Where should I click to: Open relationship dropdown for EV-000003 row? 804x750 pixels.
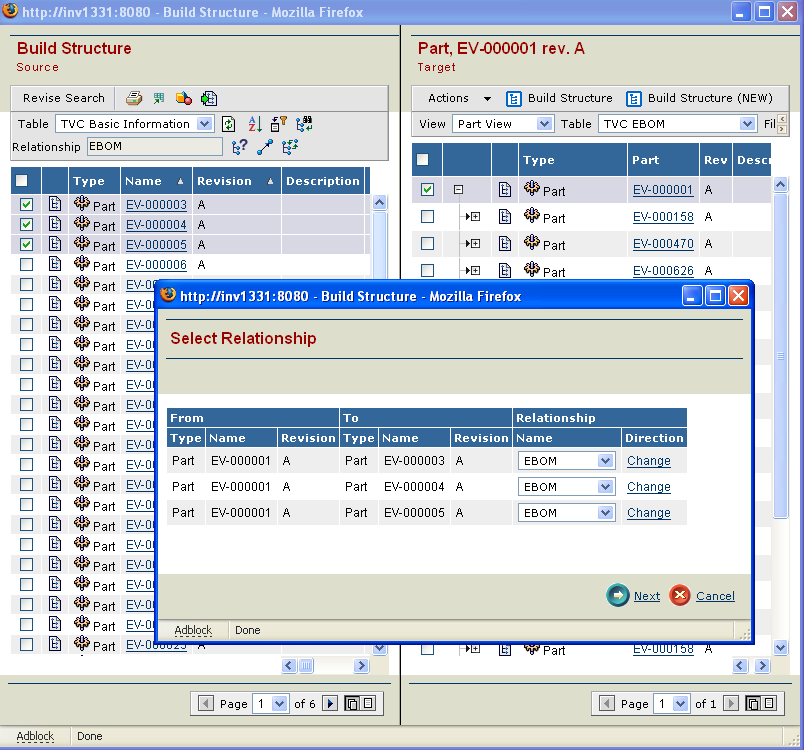point(604,461)
